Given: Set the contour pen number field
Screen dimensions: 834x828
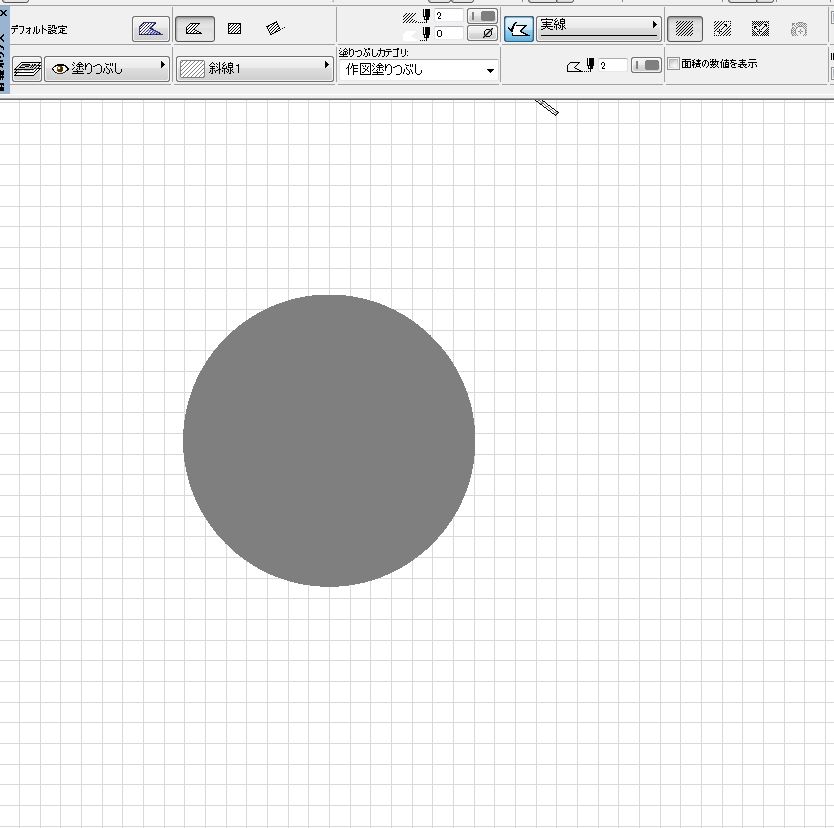Looking at the screenshot, I should click(613, 65).
